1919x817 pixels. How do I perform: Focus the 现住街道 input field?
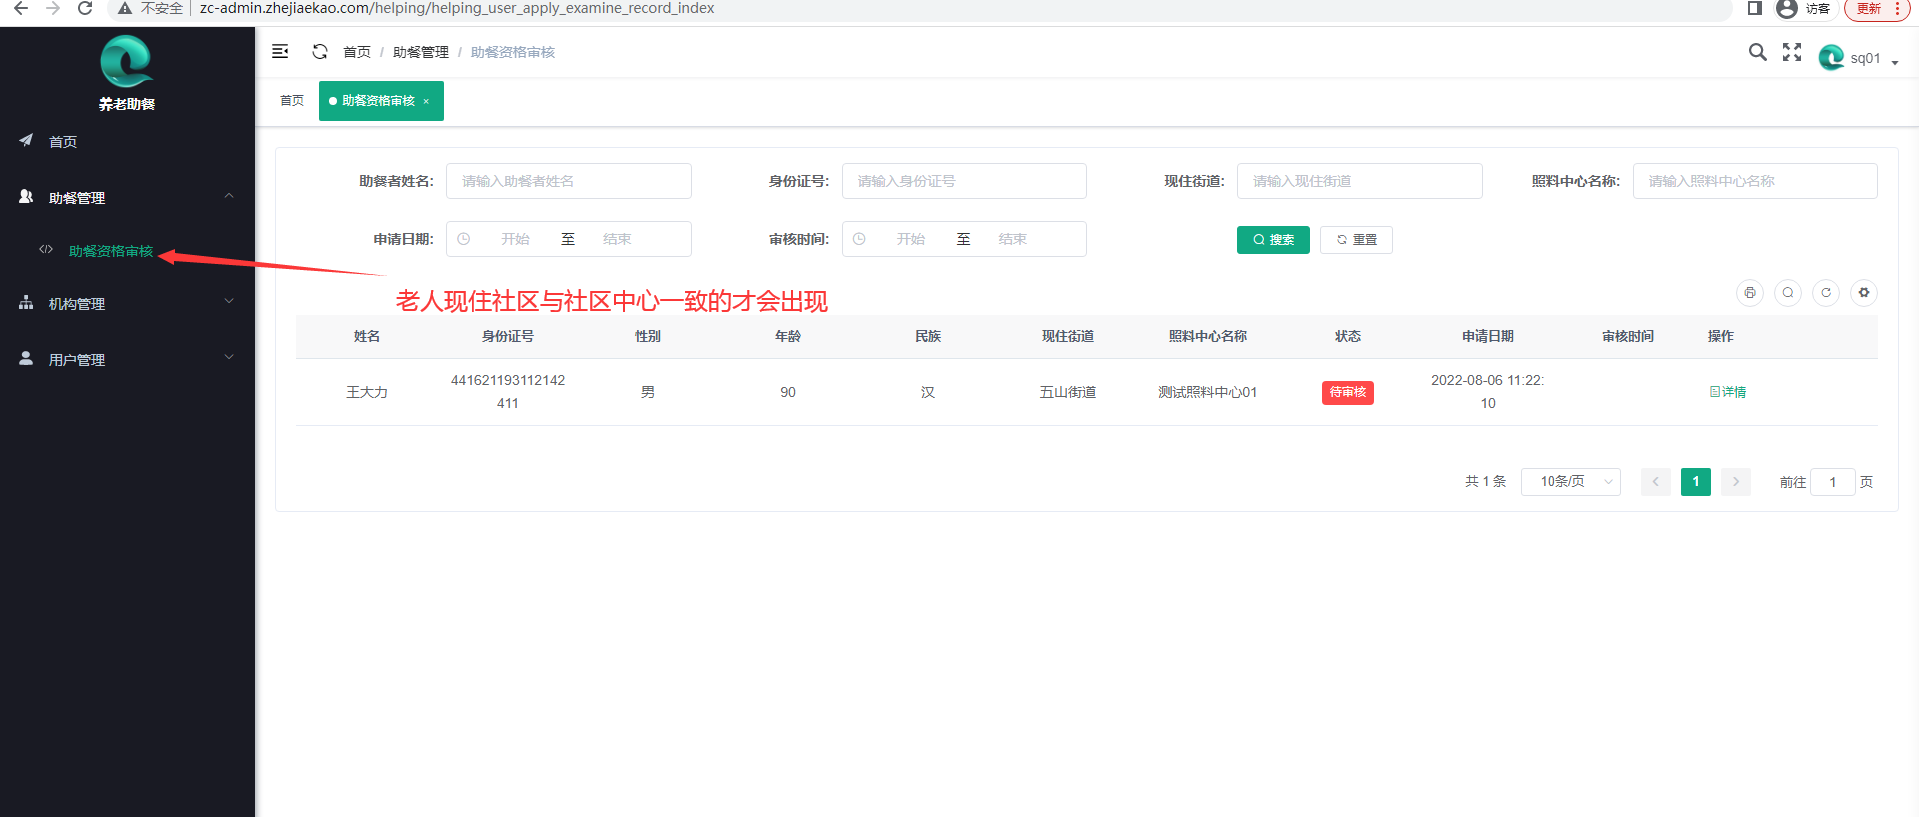pyautogui.click(x=1360, y=181)
